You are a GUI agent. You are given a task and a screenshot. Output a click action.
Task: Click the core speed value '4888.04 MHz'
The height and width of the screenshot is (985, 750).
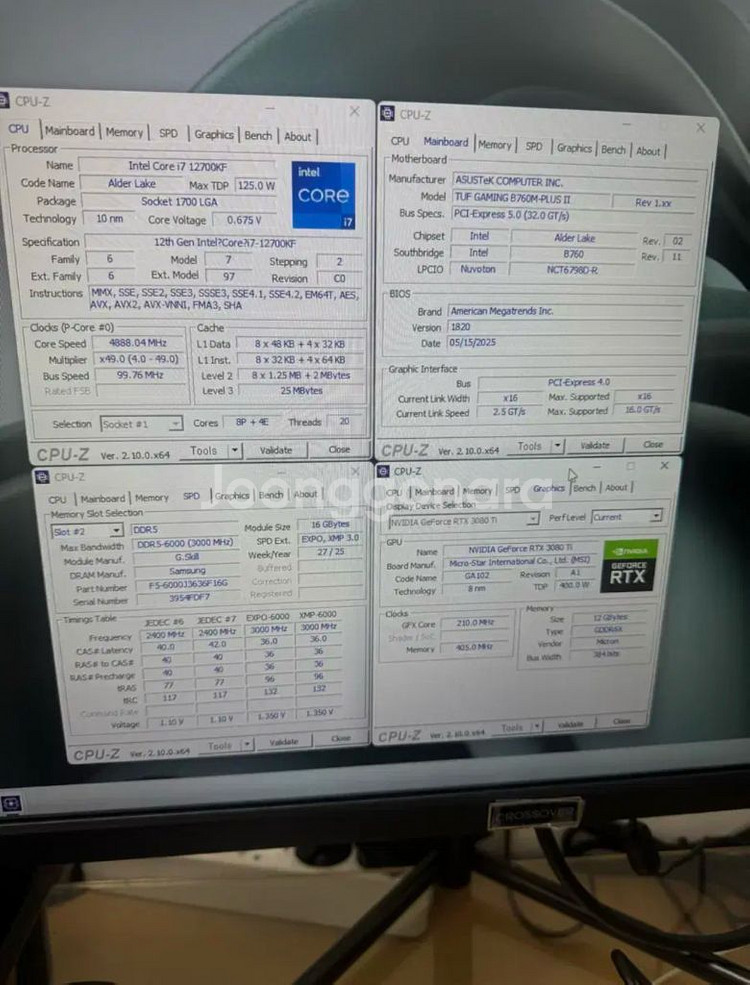point(138,343)
